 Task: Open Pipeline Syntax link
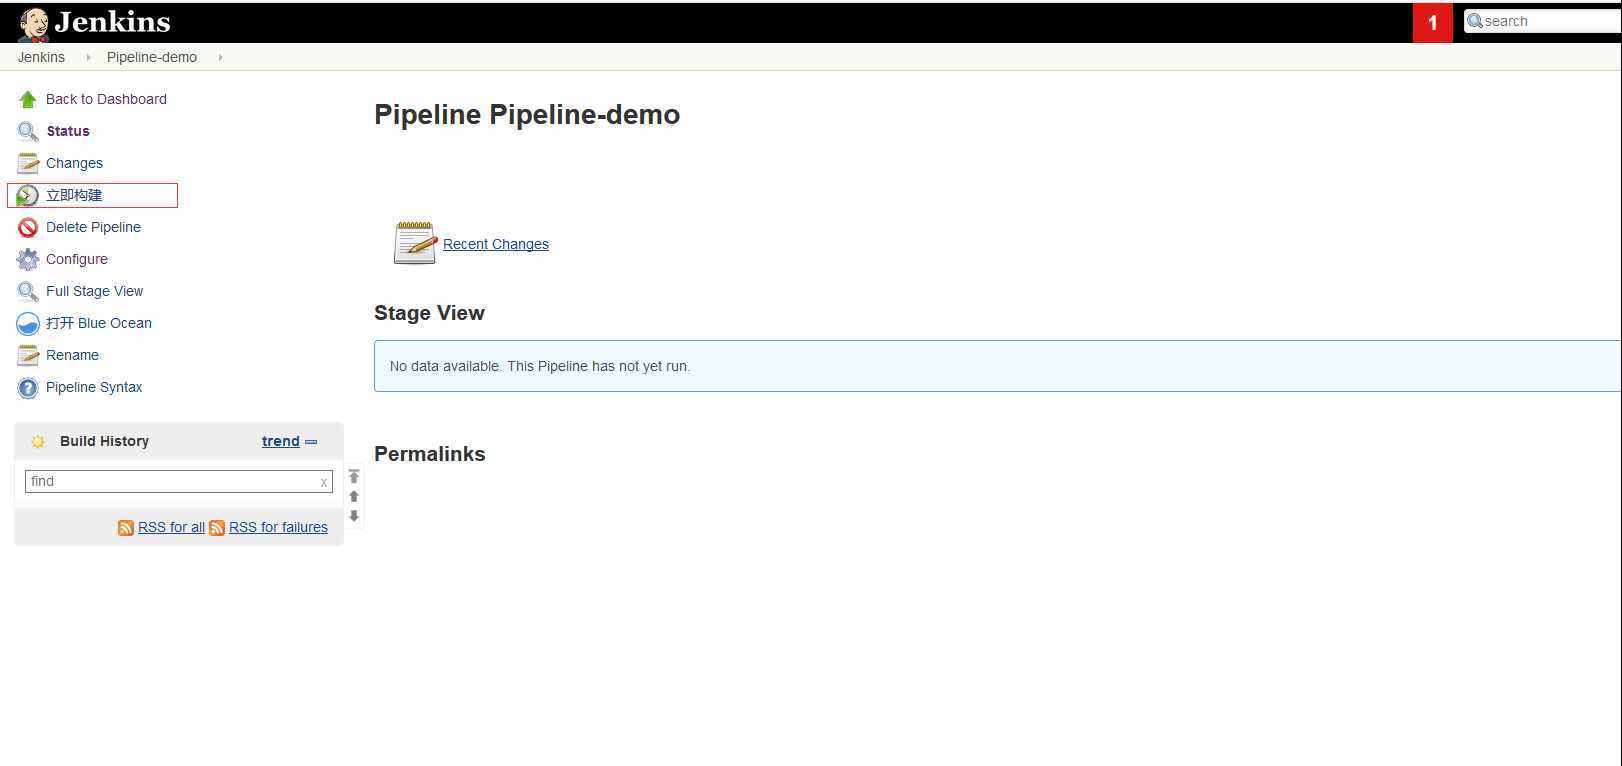94,387
